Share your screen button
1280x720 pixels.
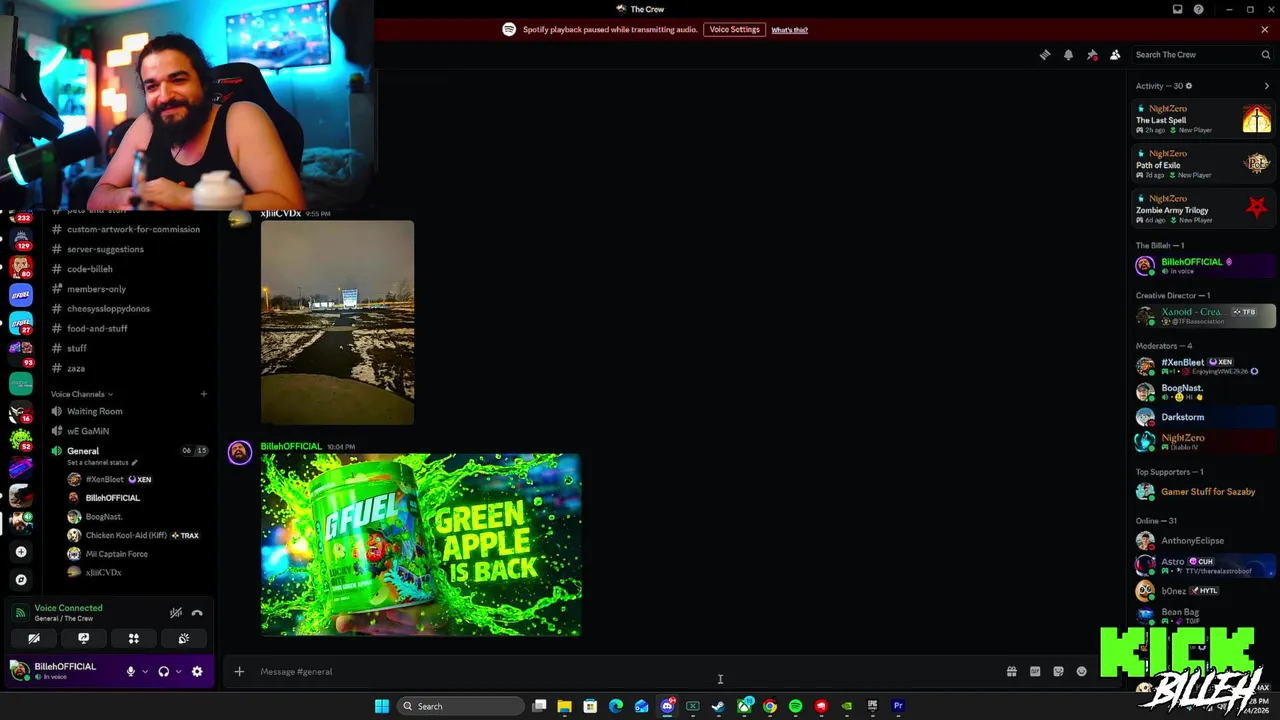coord(84,638)
